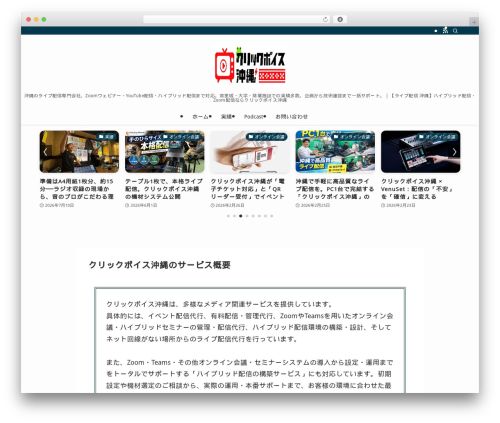Click the first article's publication date
500x423 pixels.
pyautogui.click(x=57, y=205)
